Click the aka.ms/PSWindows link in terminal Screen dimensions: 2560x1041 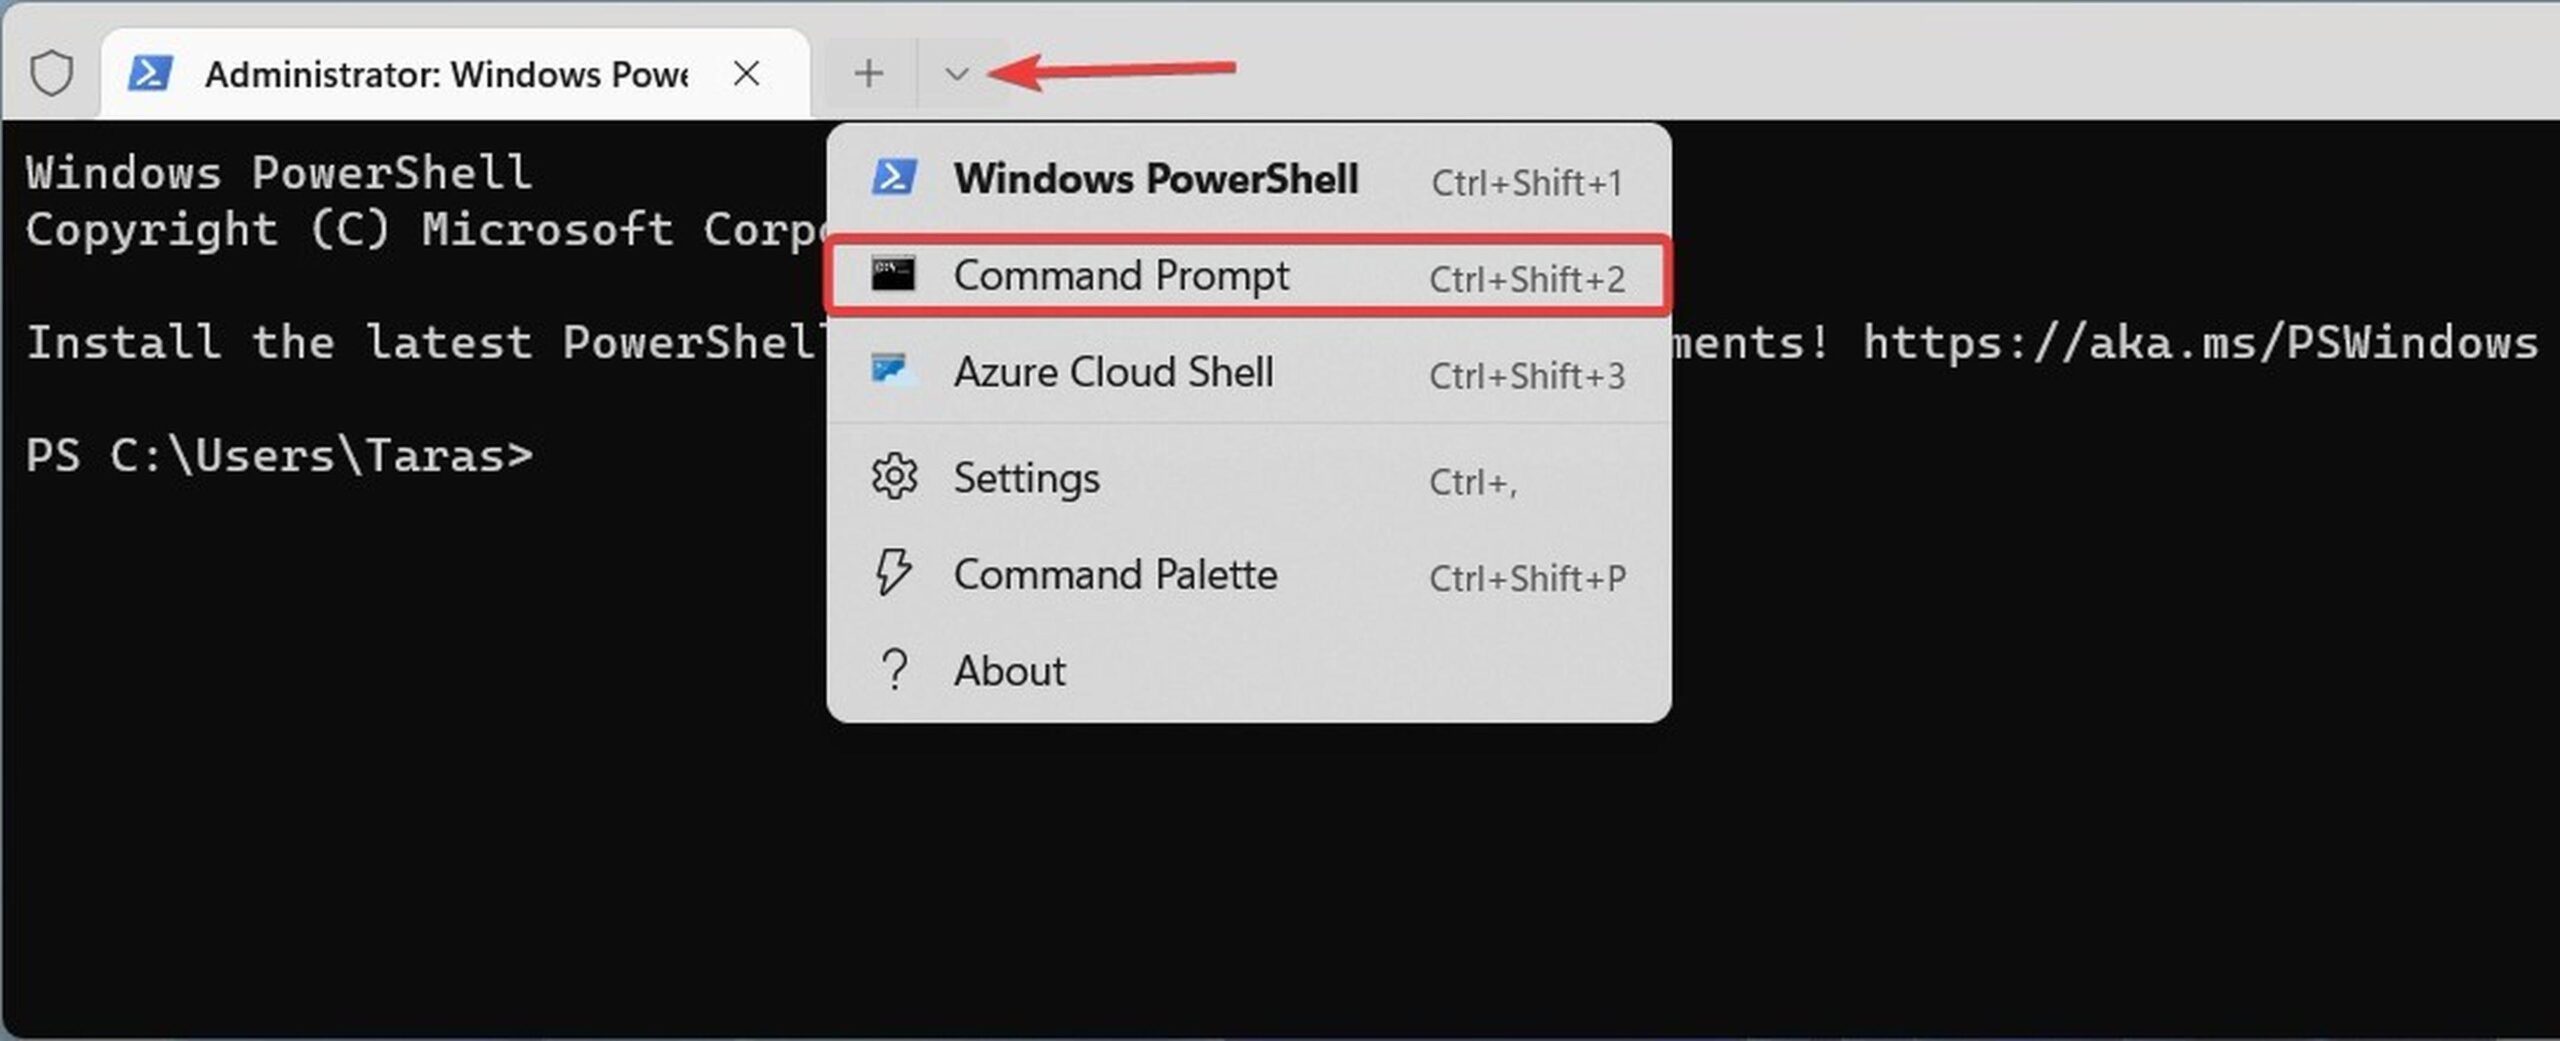coord(2199,344)
